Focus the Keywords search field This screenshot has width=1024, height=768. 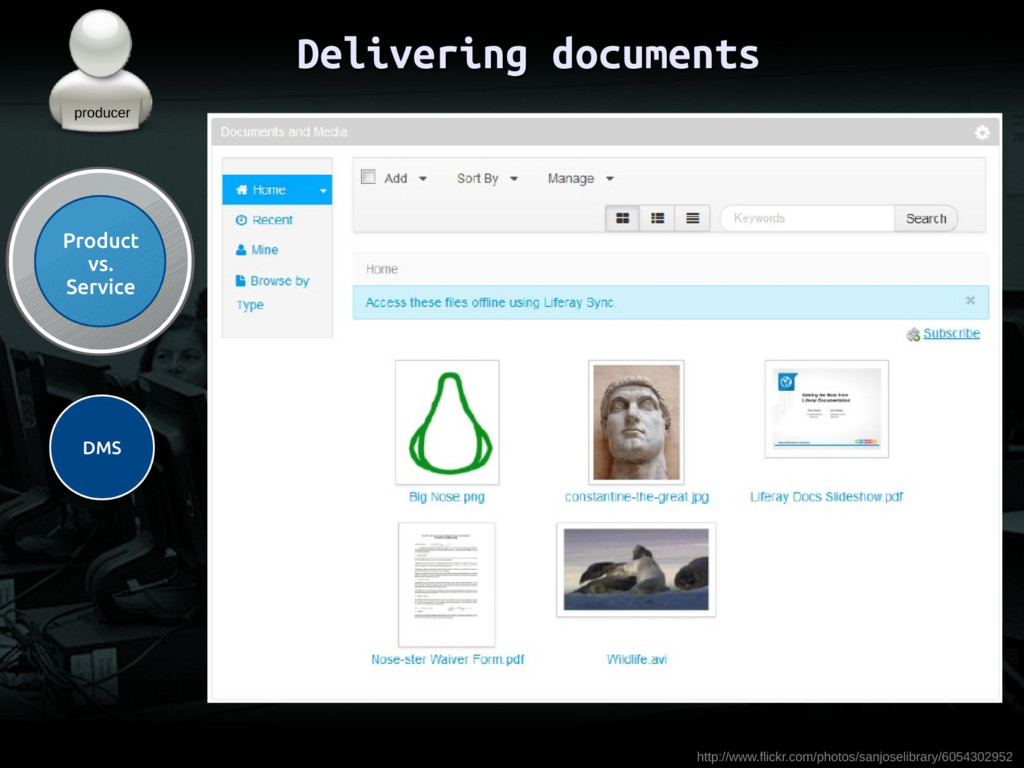pos(806,218)
